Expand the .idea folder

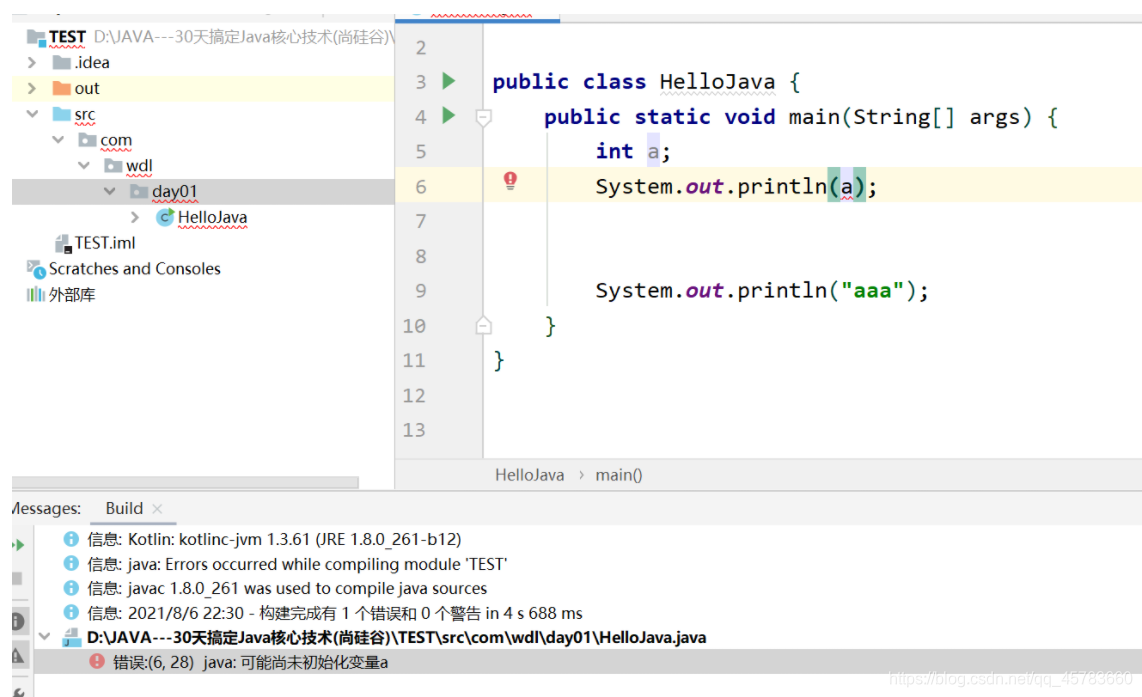(31, 63)
